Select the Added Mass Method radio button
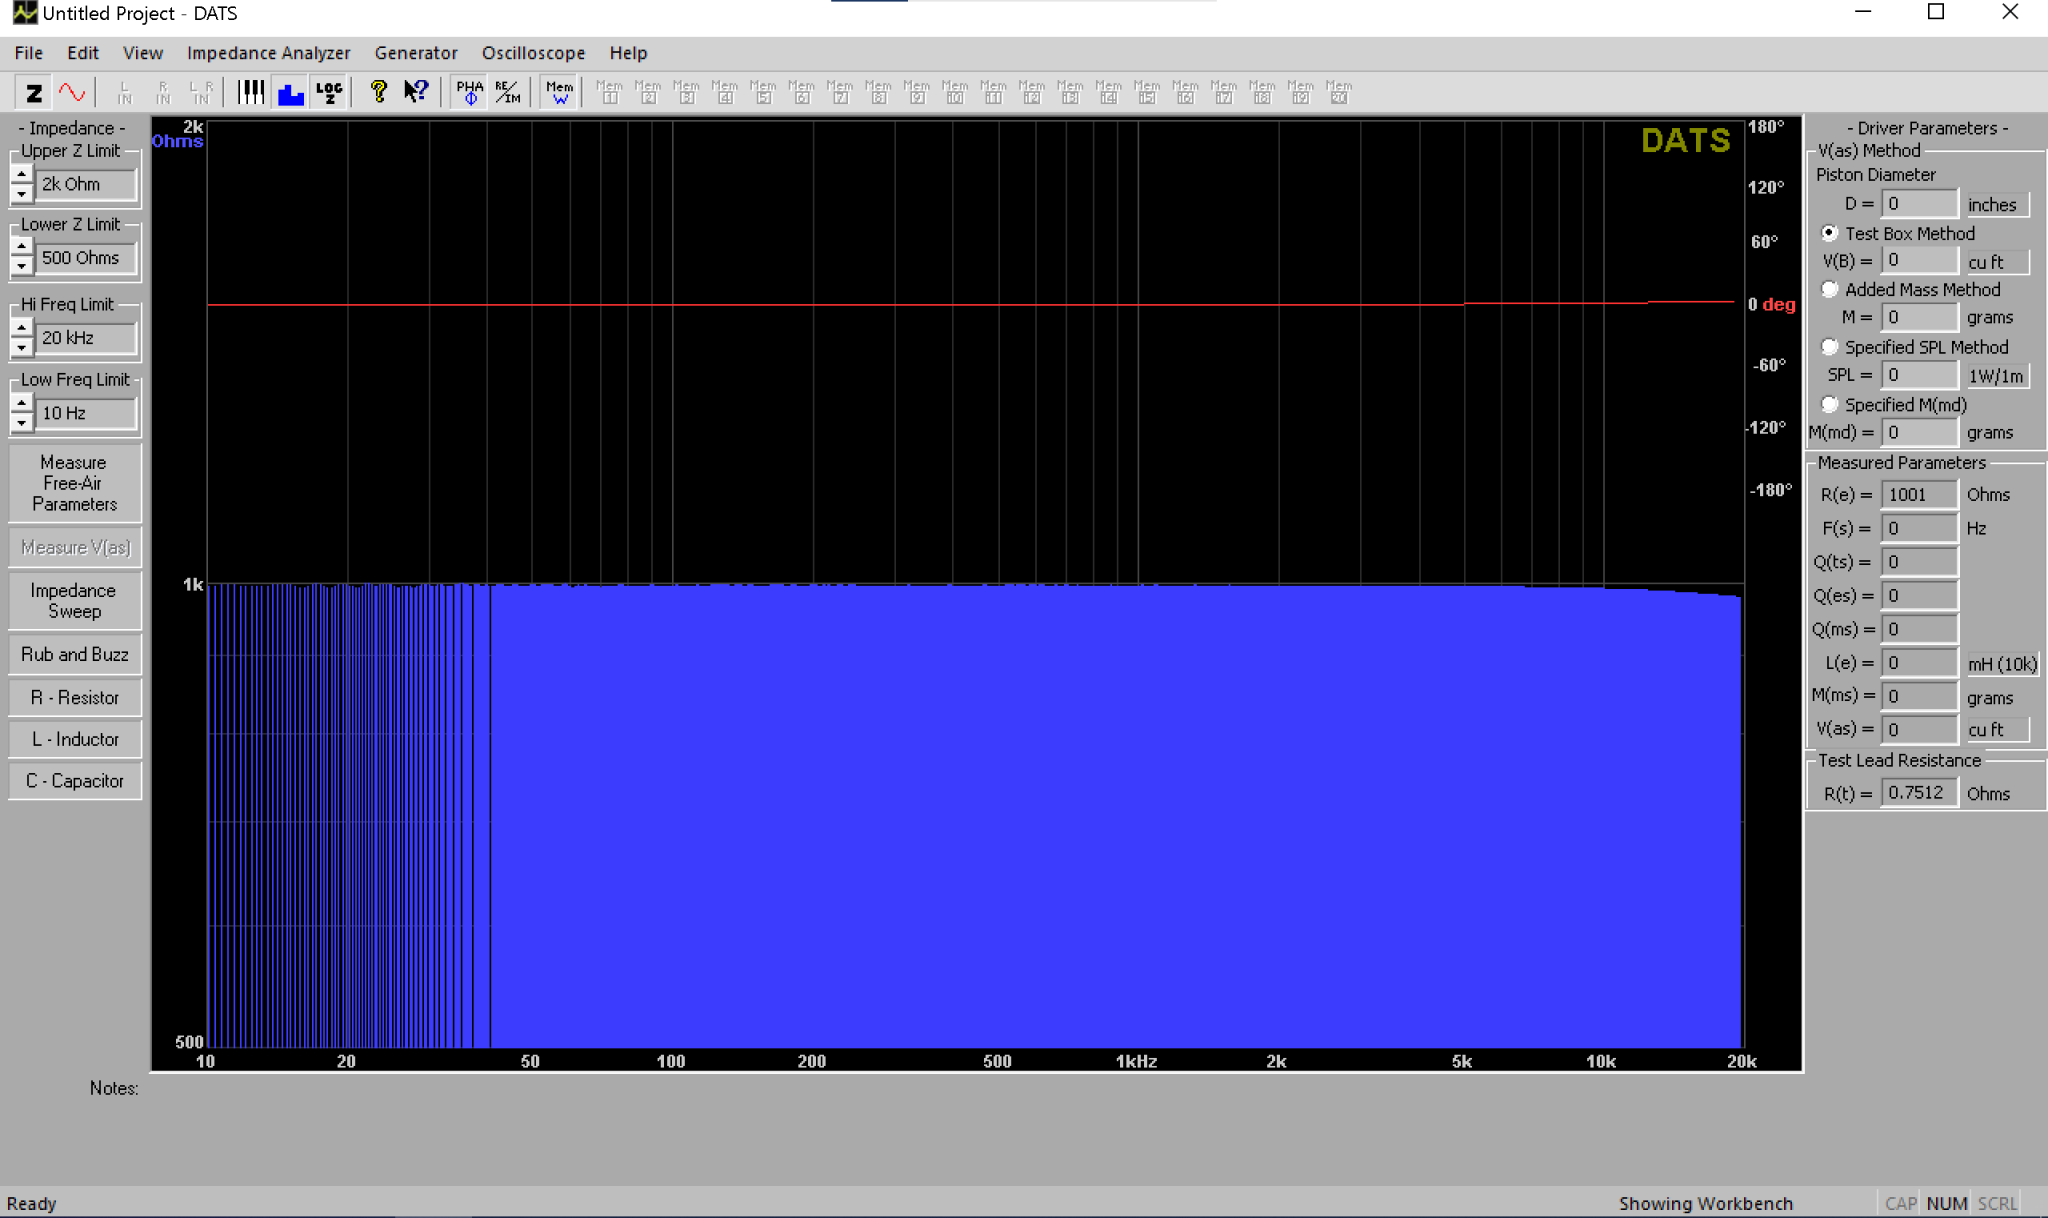 coord(1830,289)
